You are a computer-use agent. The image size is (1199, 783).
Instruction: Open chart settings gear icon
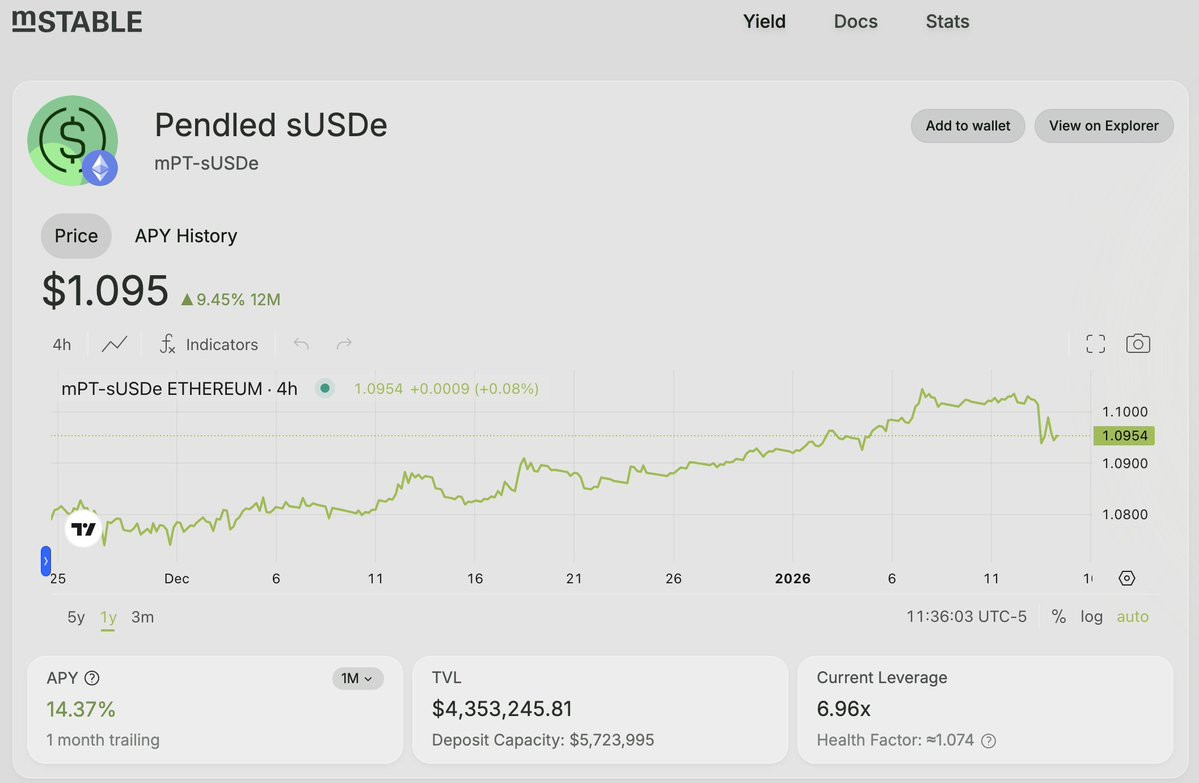click(x=1127, y=578)
